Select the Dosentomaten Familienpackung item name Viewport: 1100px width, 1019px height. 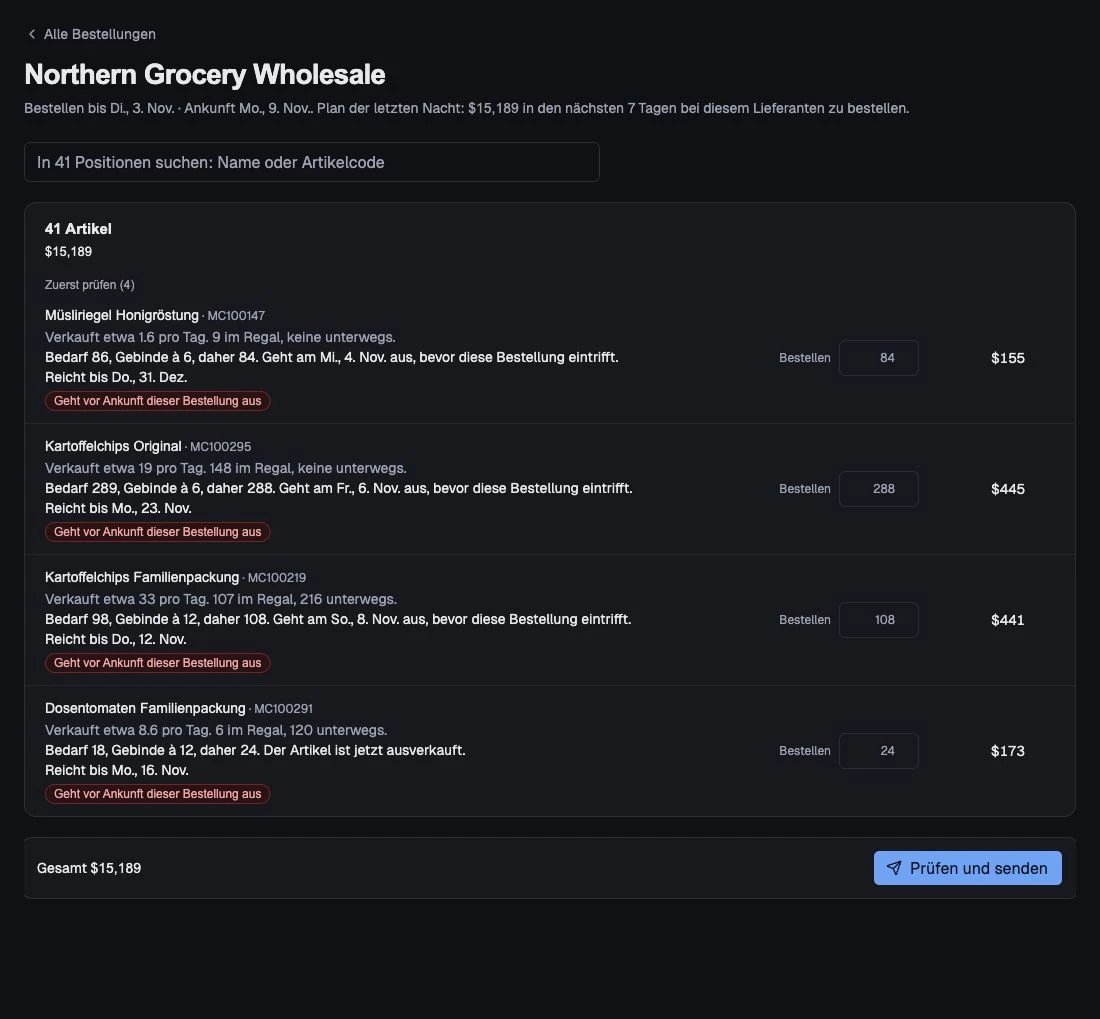click(145, 708)
